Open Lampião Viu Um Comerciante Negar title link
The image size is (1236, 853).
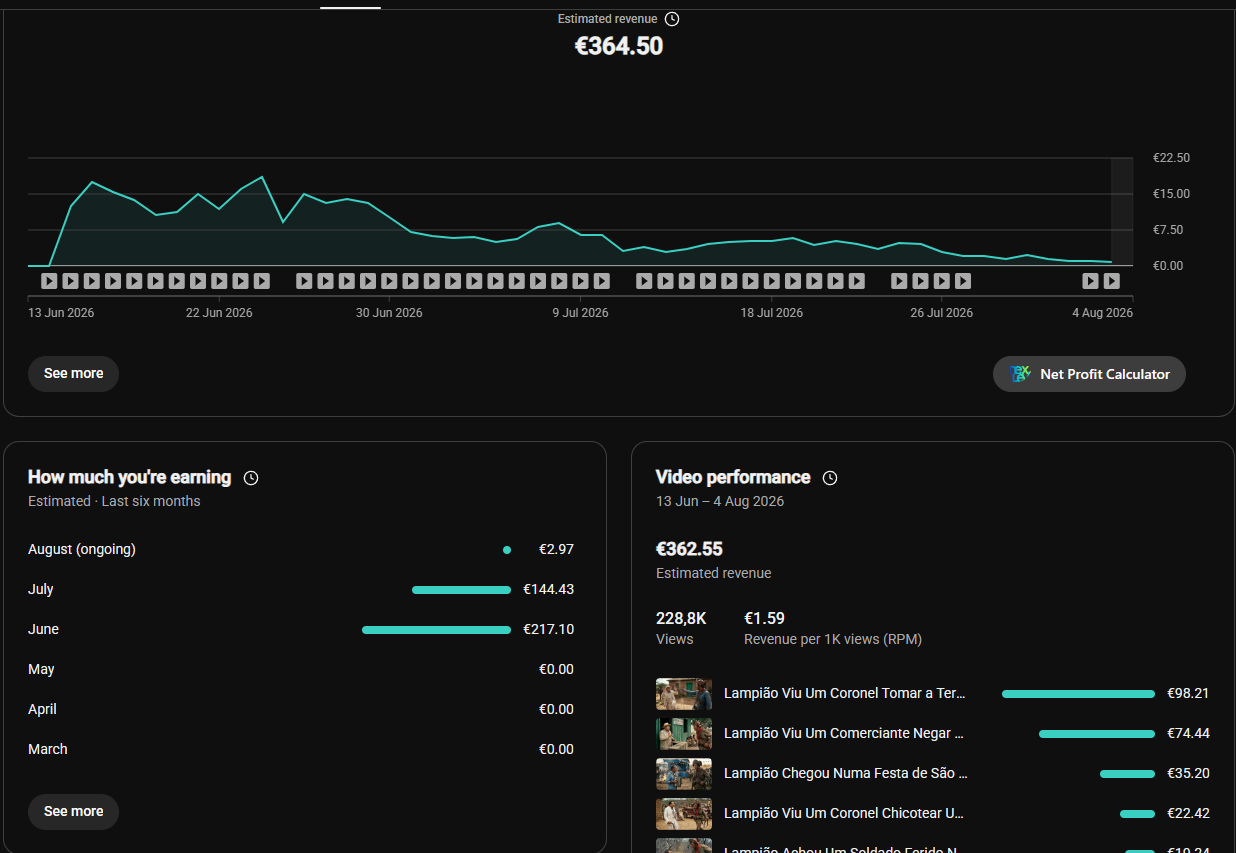(x=844, y=733)
